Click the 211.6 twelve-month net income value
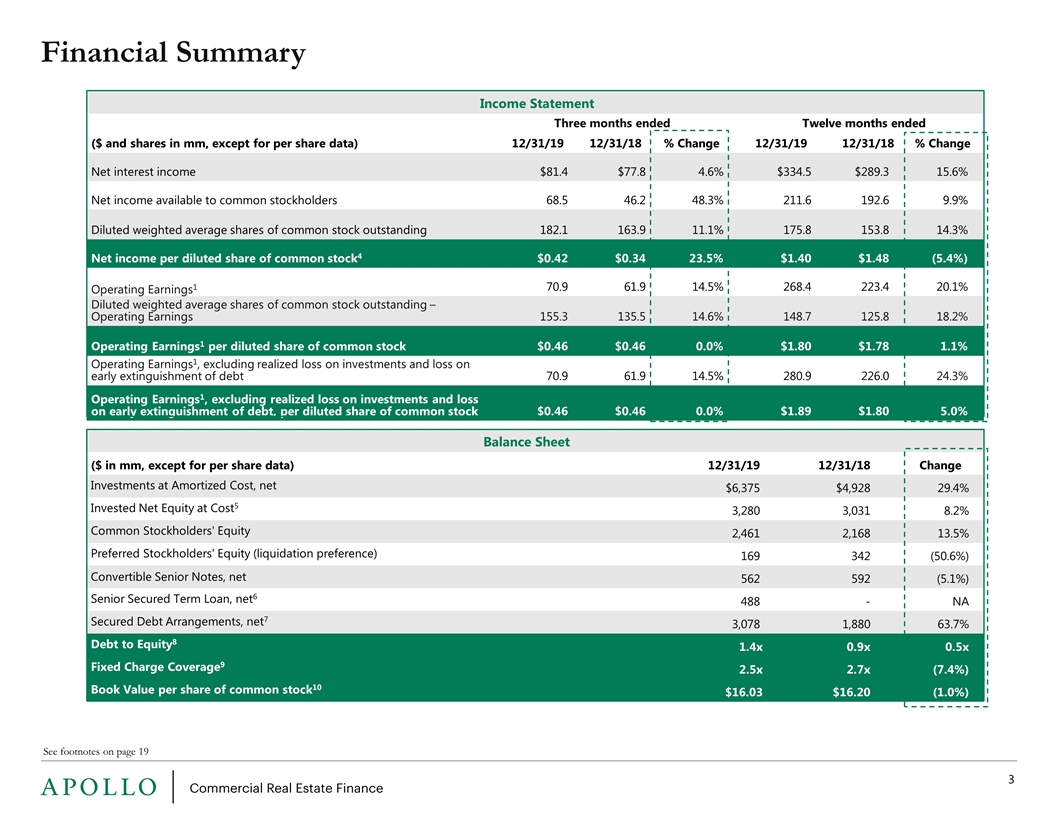1056x816 pixels. pos(797,201)
